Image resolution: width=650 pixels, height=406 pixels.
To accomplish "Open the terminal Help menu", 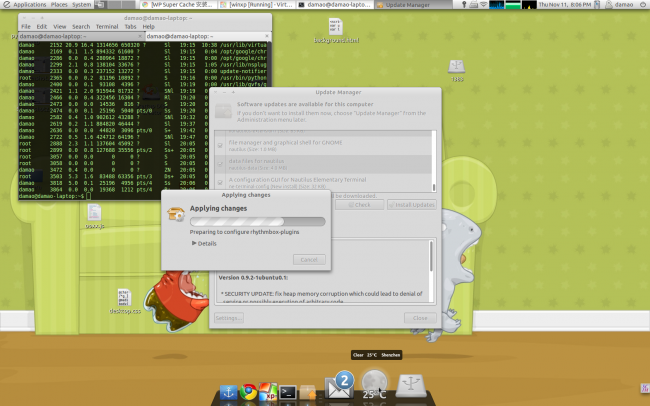I will (x=148, y=26).
